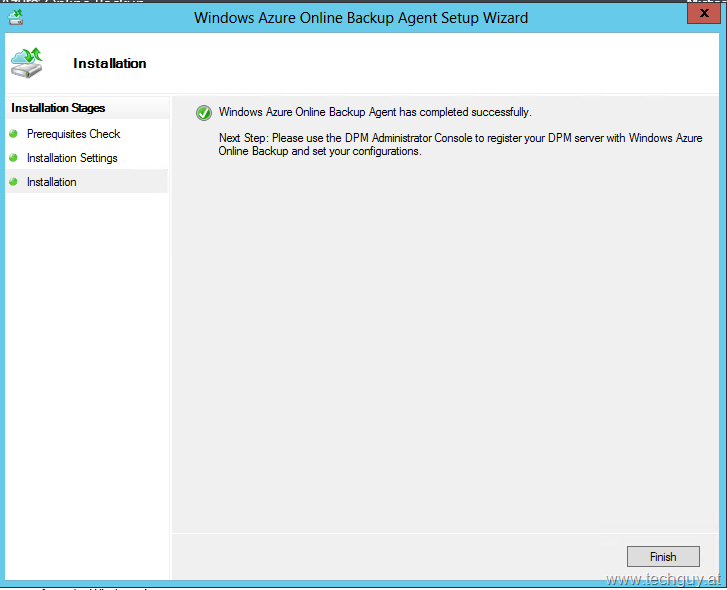
Task: Click green dot beside Installation Settings
Action: (x=13, y=158)
